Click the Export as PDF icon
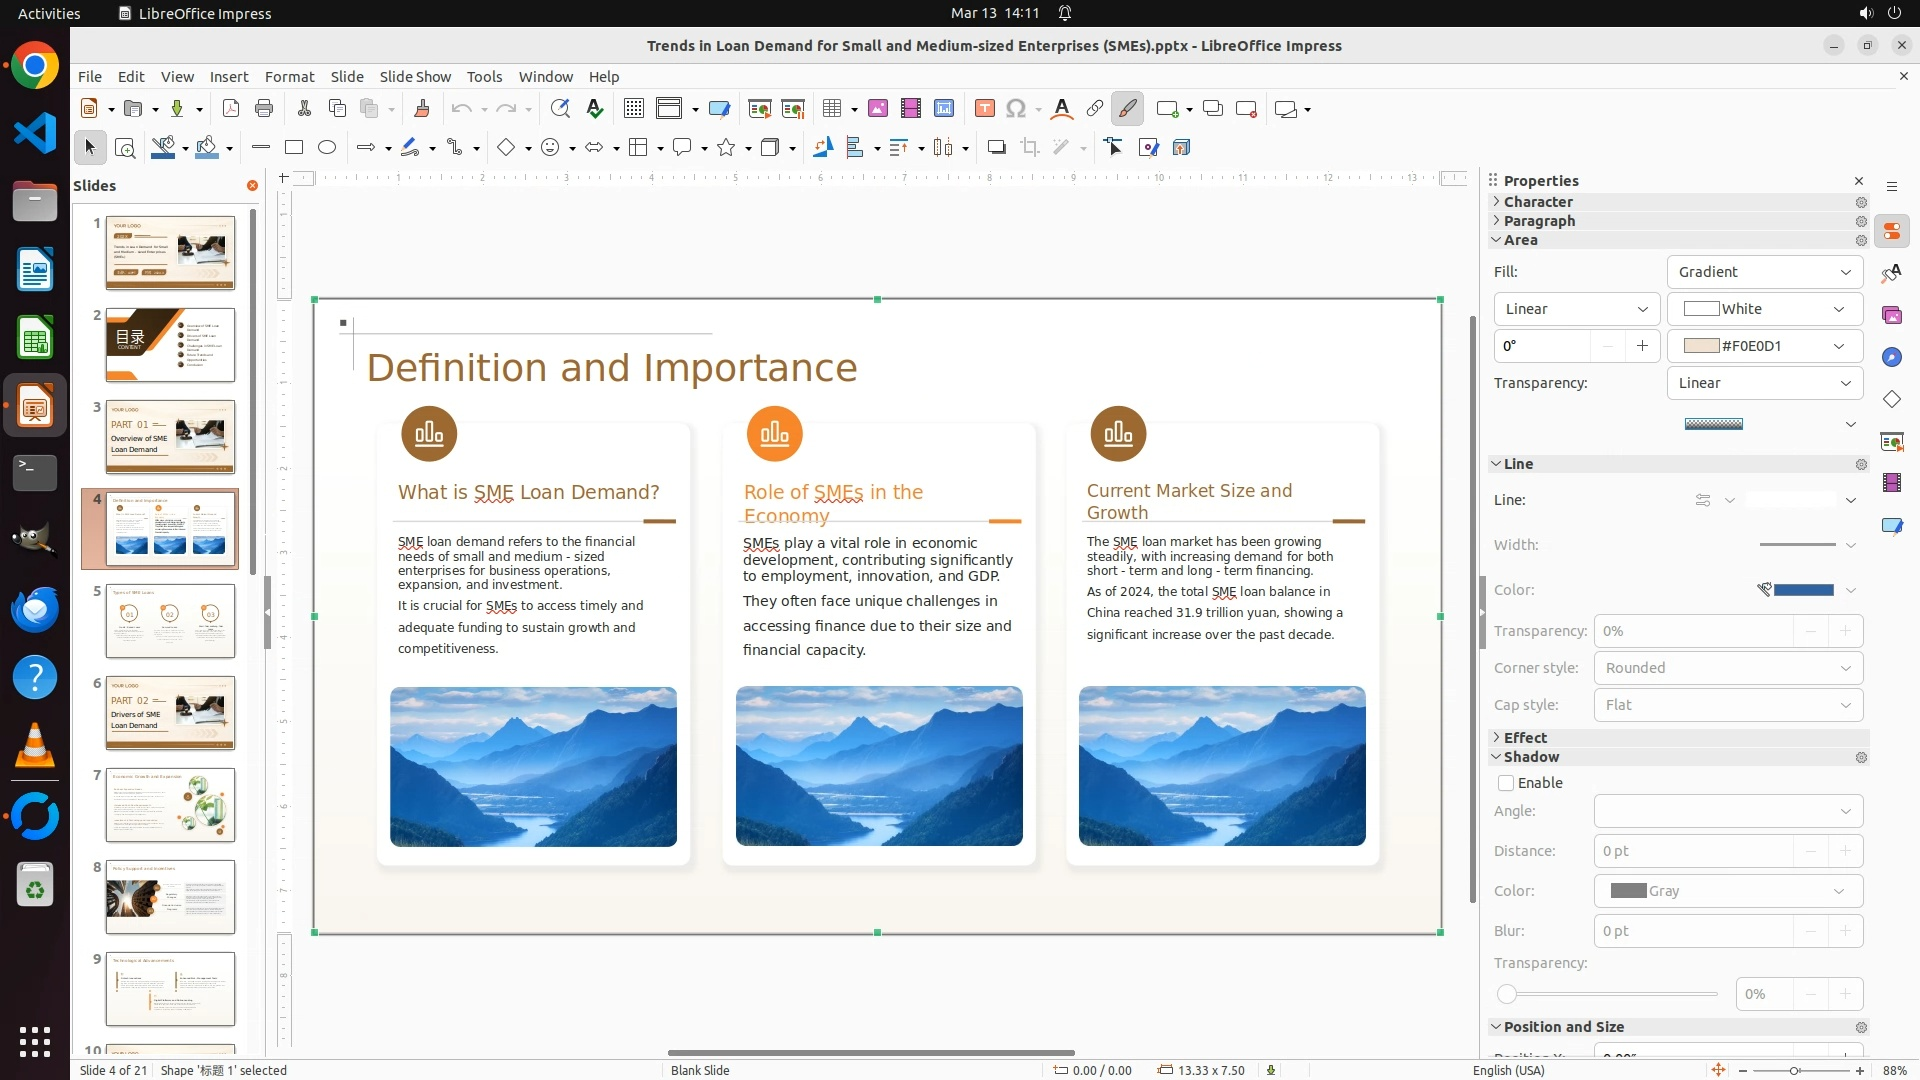 pos(231,109)
